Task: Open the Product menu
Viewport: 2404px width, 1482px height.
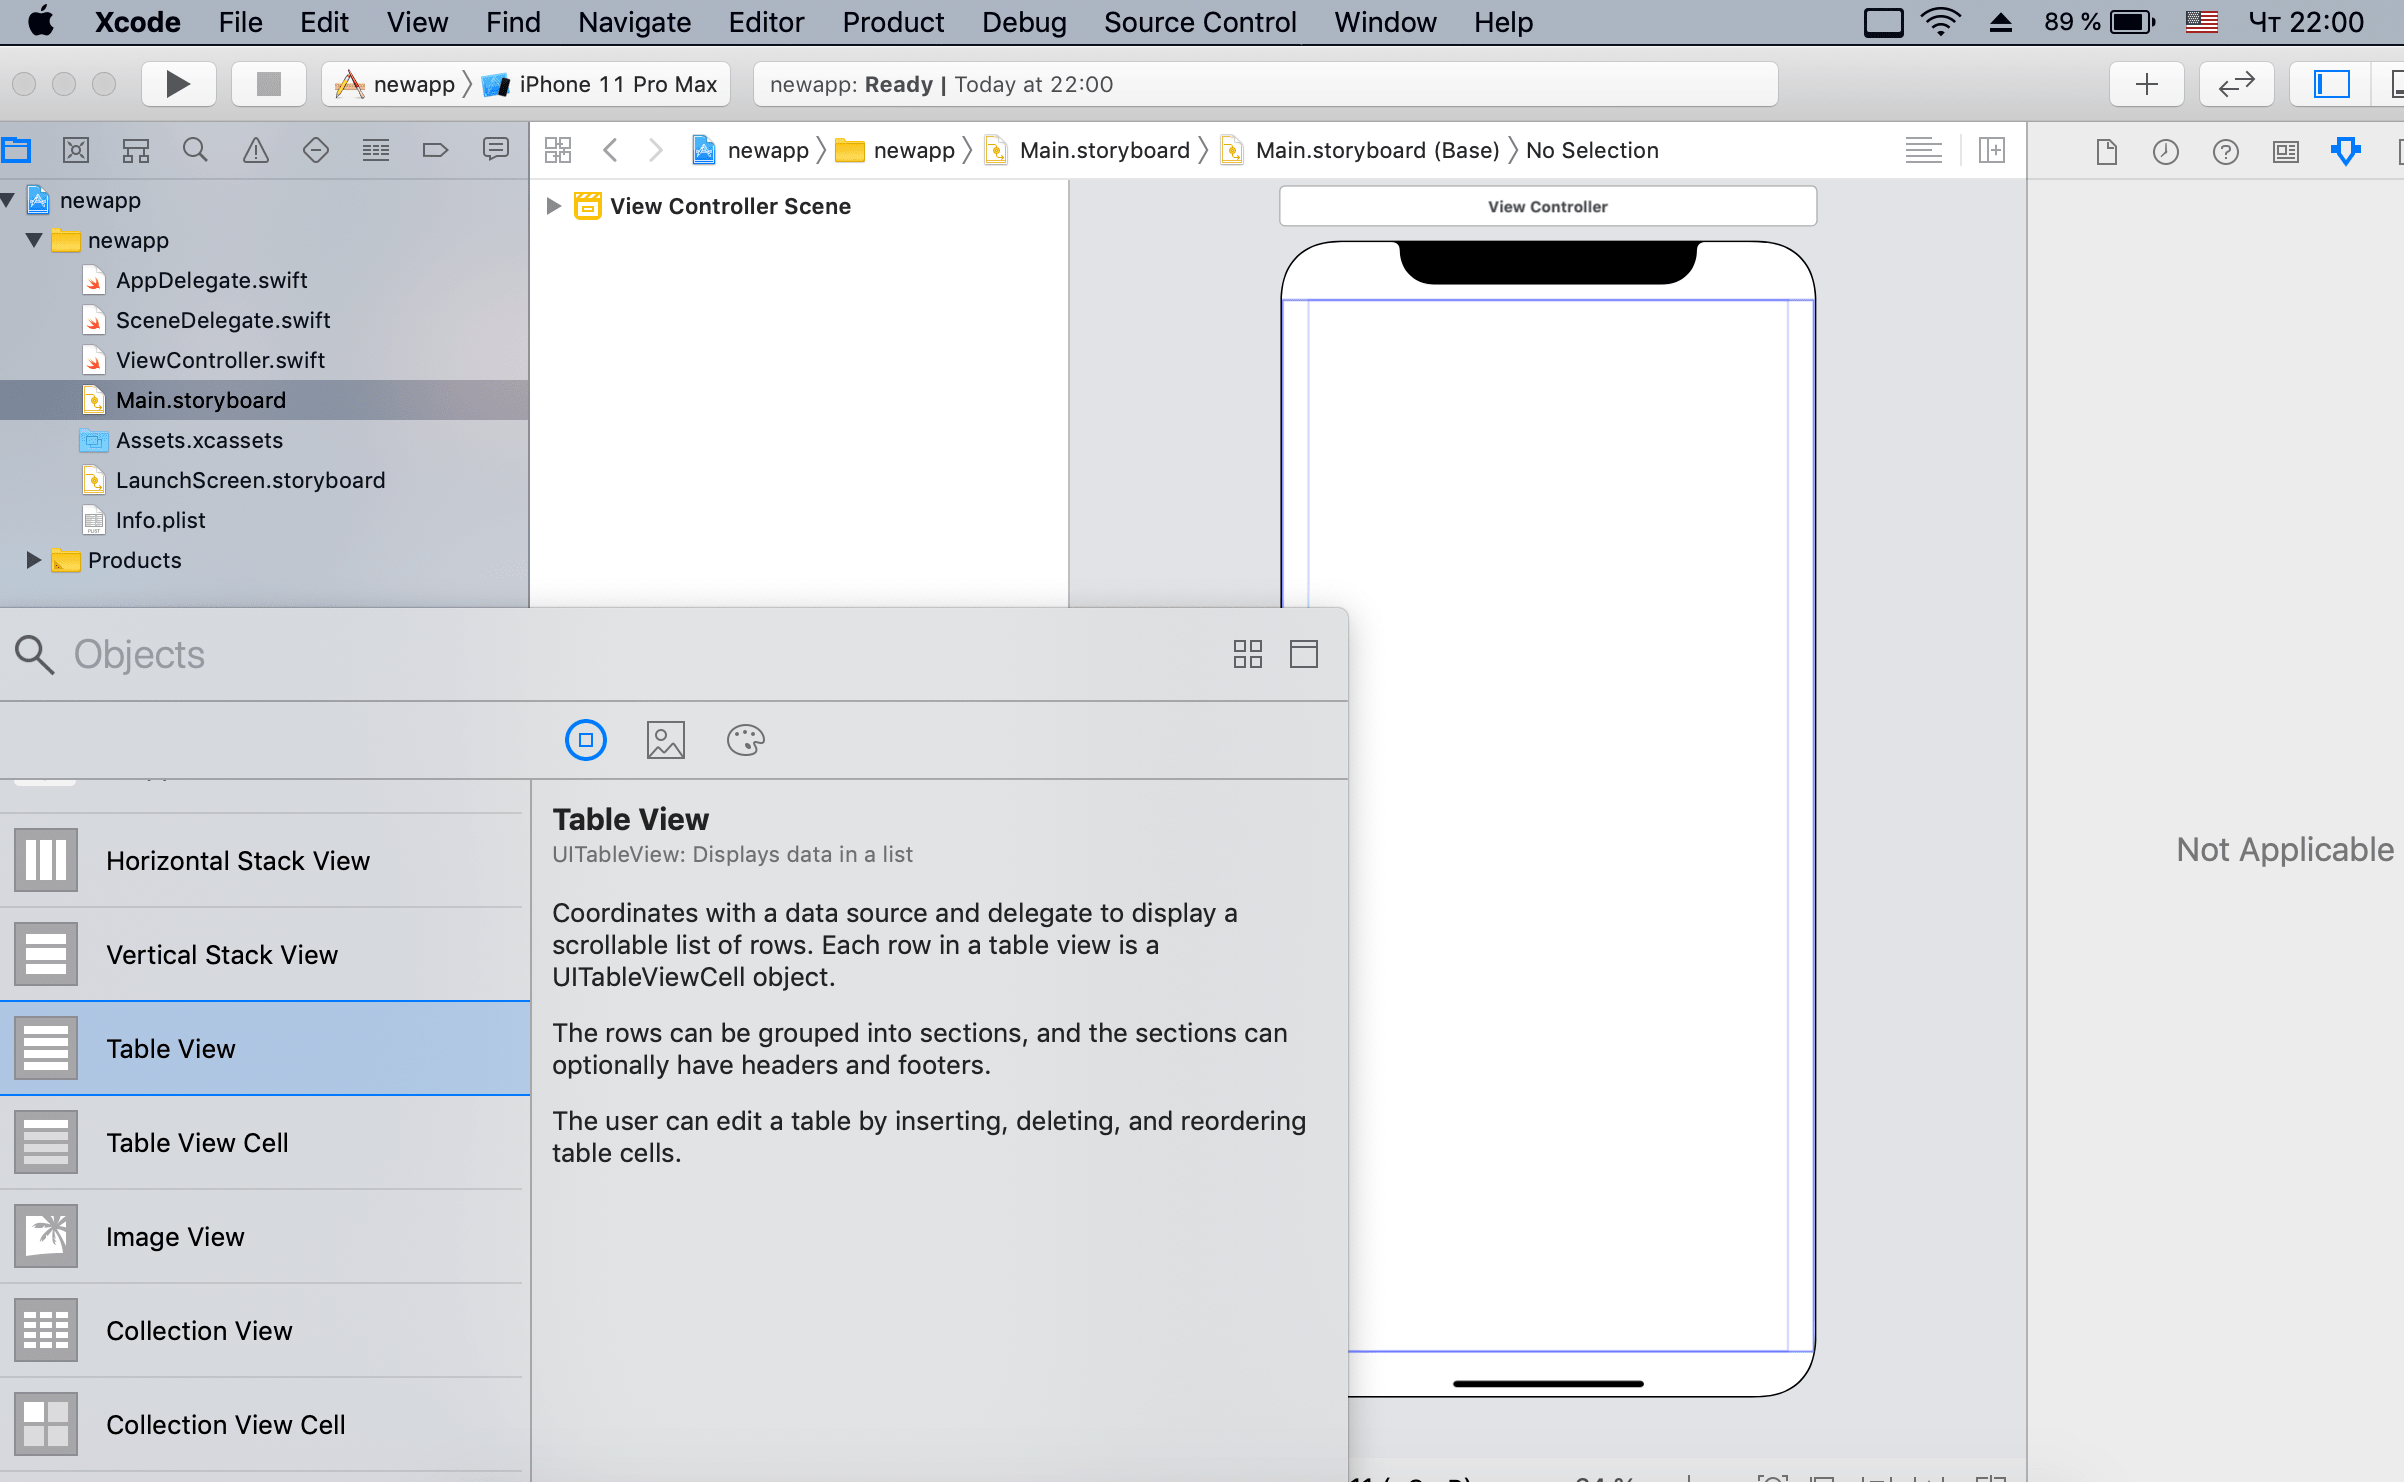Action: coord(893,22)
